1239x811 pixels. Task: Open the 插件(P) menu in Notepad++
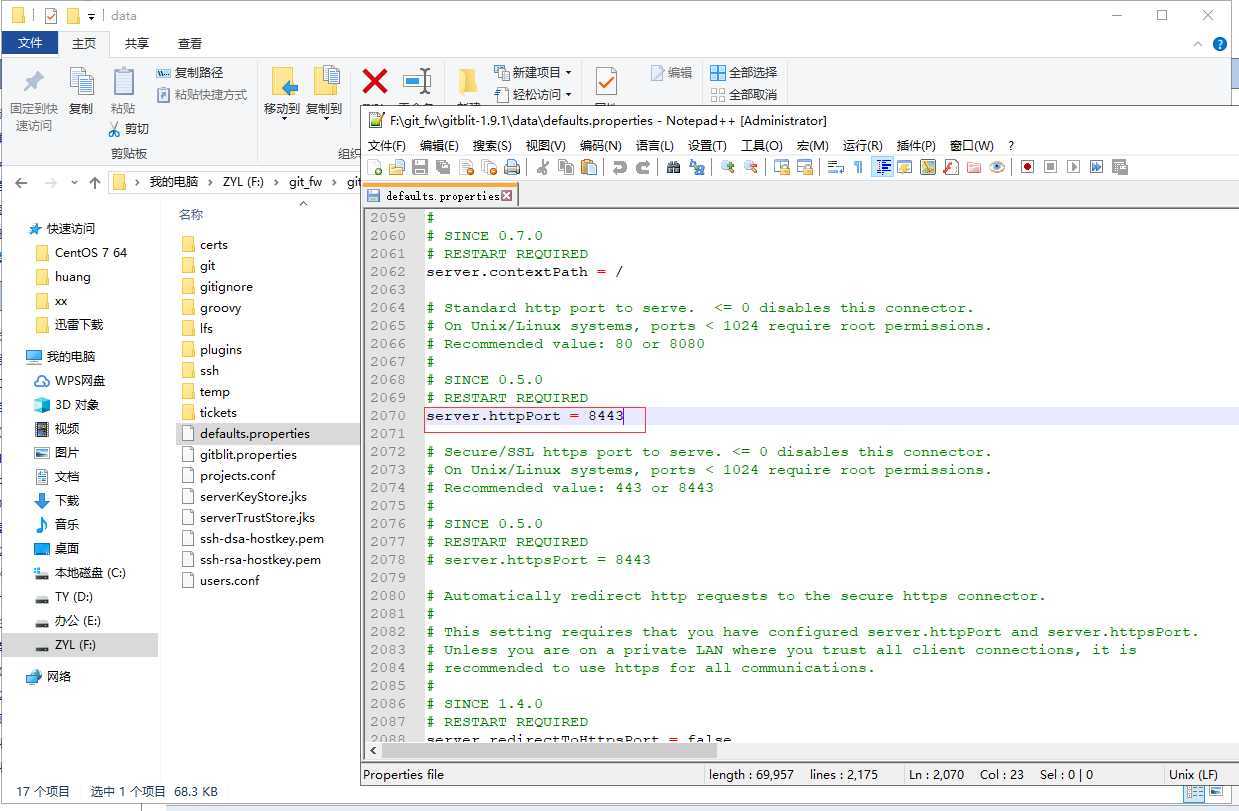(x=916, y=145)
